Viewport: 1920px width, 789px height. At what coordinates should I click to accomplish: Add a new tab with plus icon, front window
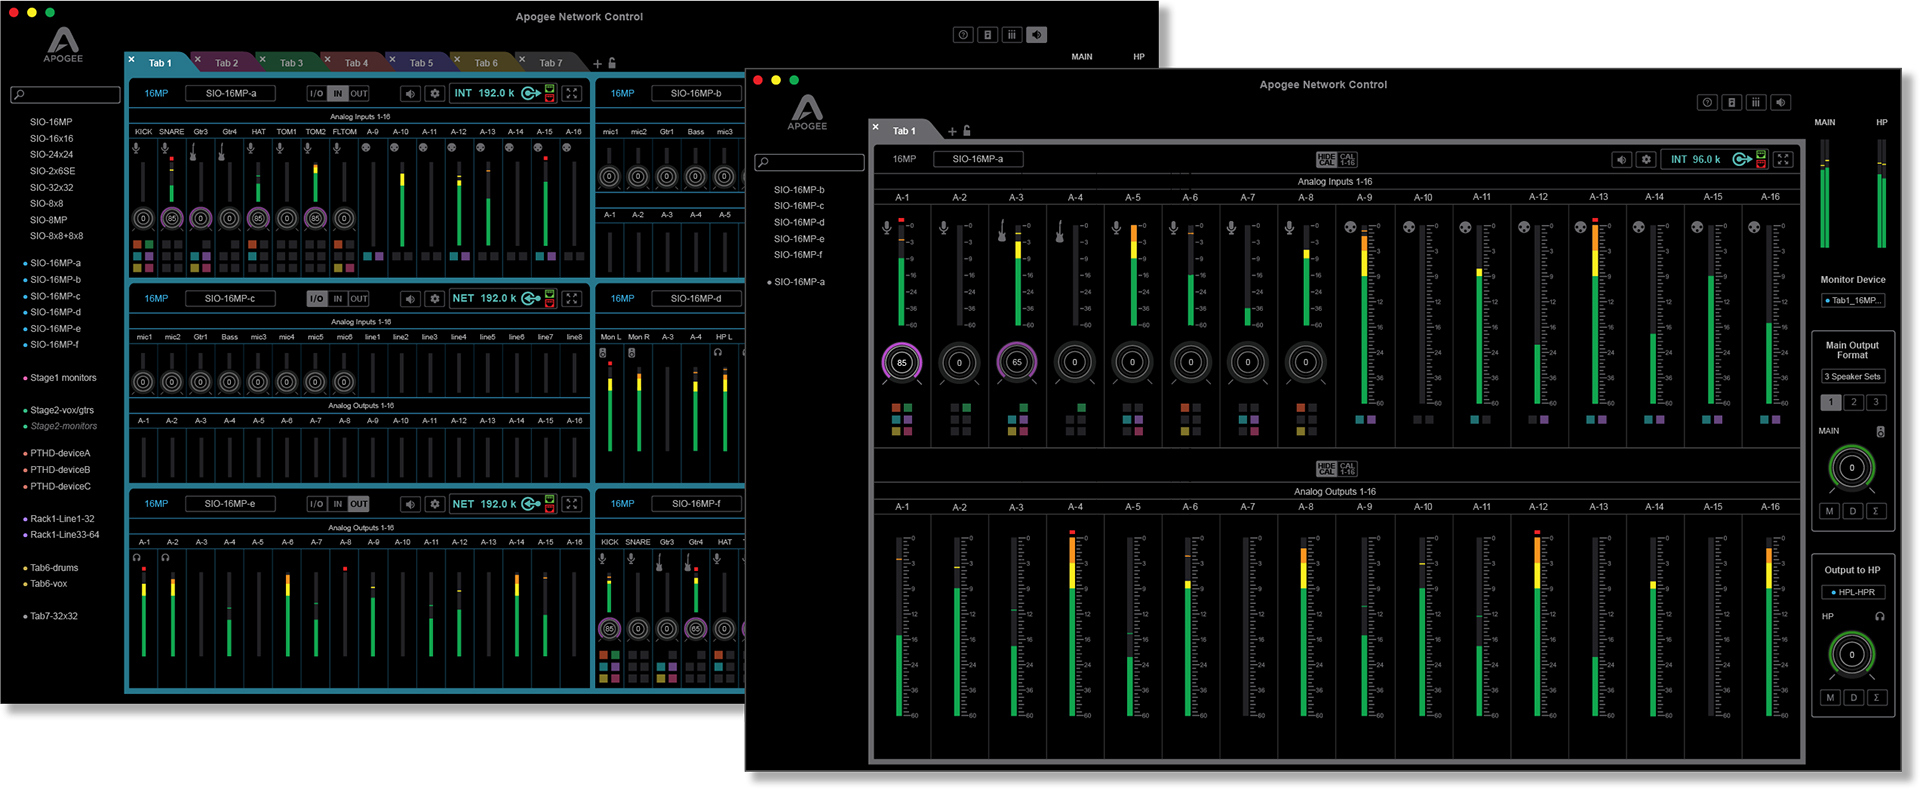point(952,131)
